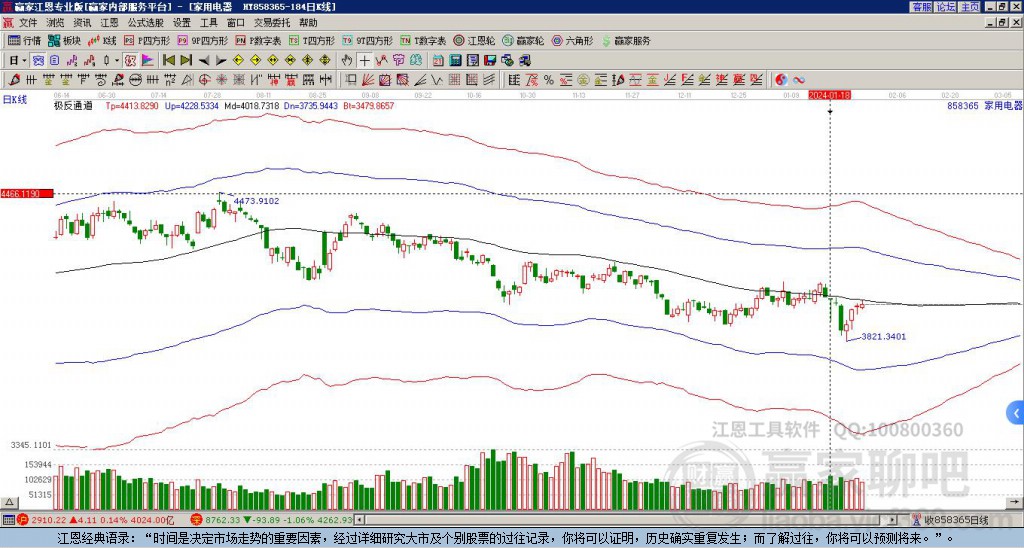Select the red pencil drawing tool
Viewport: 1024px width, 548px height.
(14, 80)
